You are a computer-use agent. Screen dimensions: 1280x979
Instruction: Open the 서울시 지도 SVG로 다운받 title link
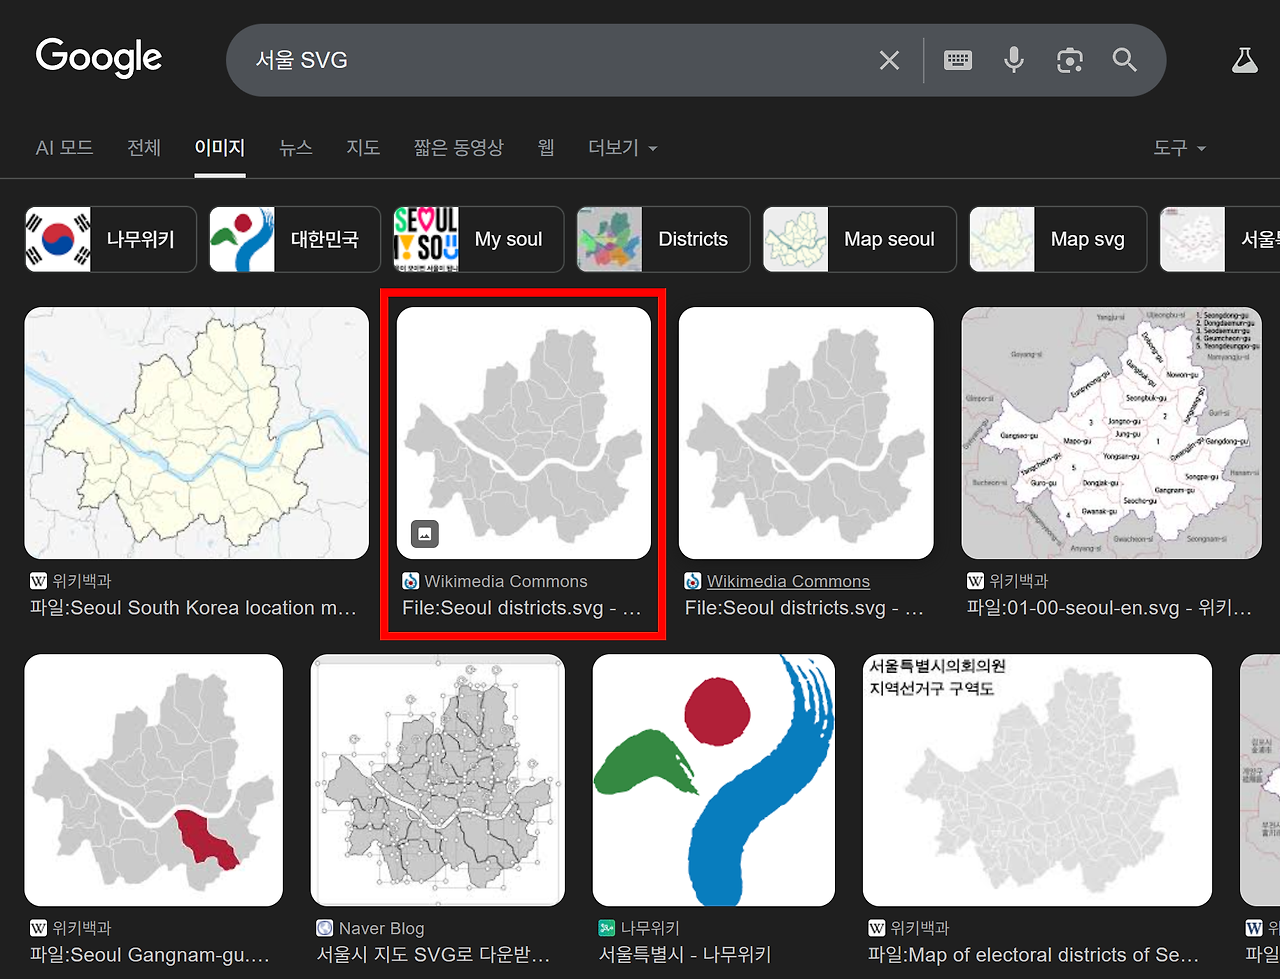pyautogui.click(x=434, y=955)
